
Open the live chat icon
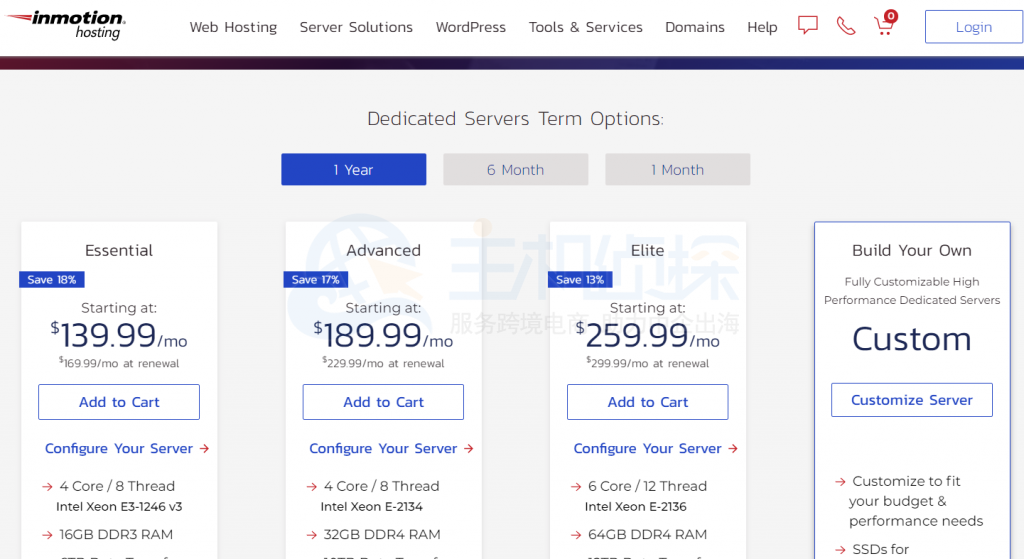[x=808, y=26]
